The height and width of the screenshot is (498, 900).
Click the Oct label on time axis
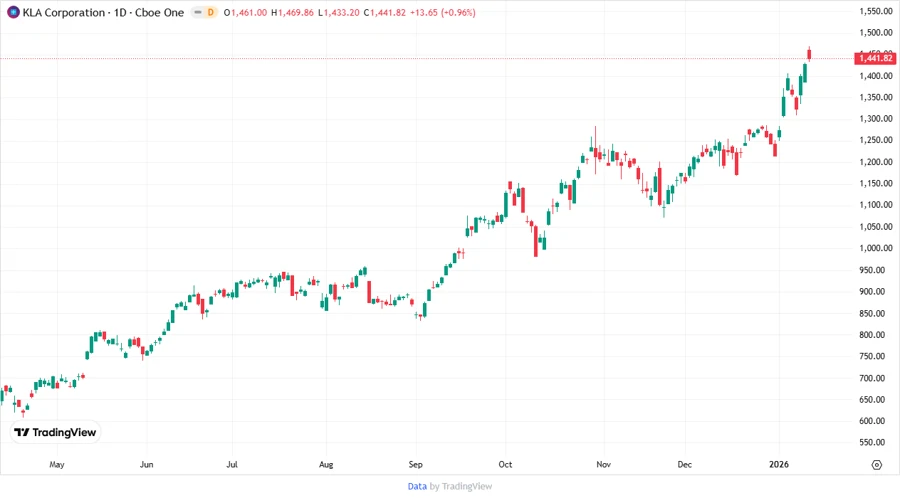coord(505,465)
